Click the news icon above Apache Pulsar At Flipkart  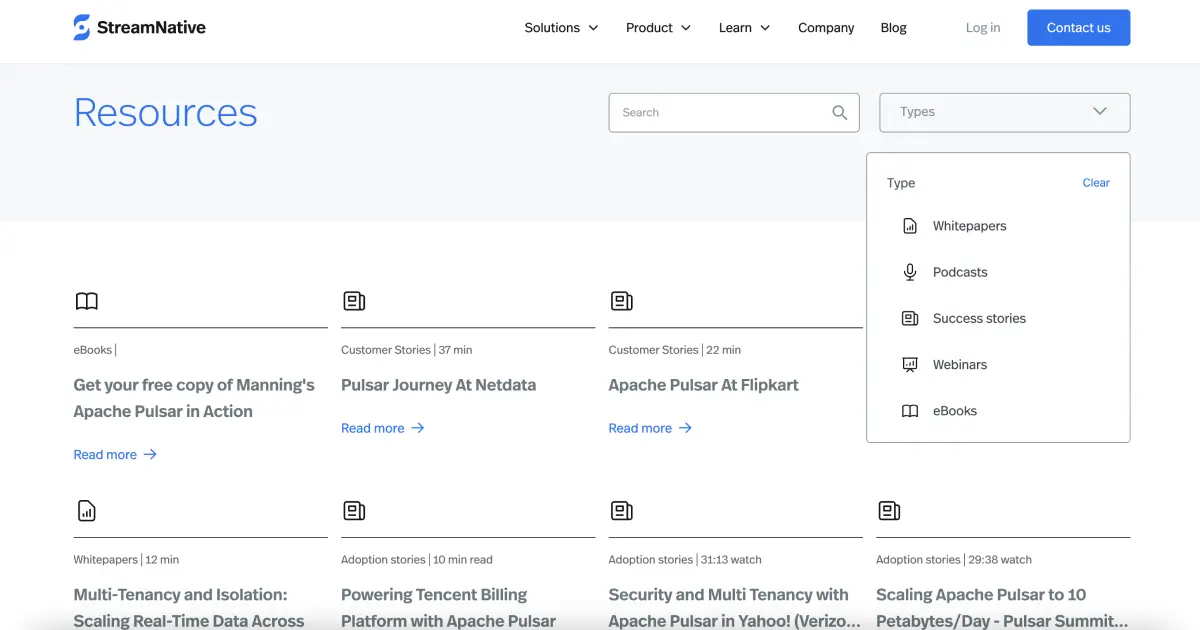click(x=622, y=301)
